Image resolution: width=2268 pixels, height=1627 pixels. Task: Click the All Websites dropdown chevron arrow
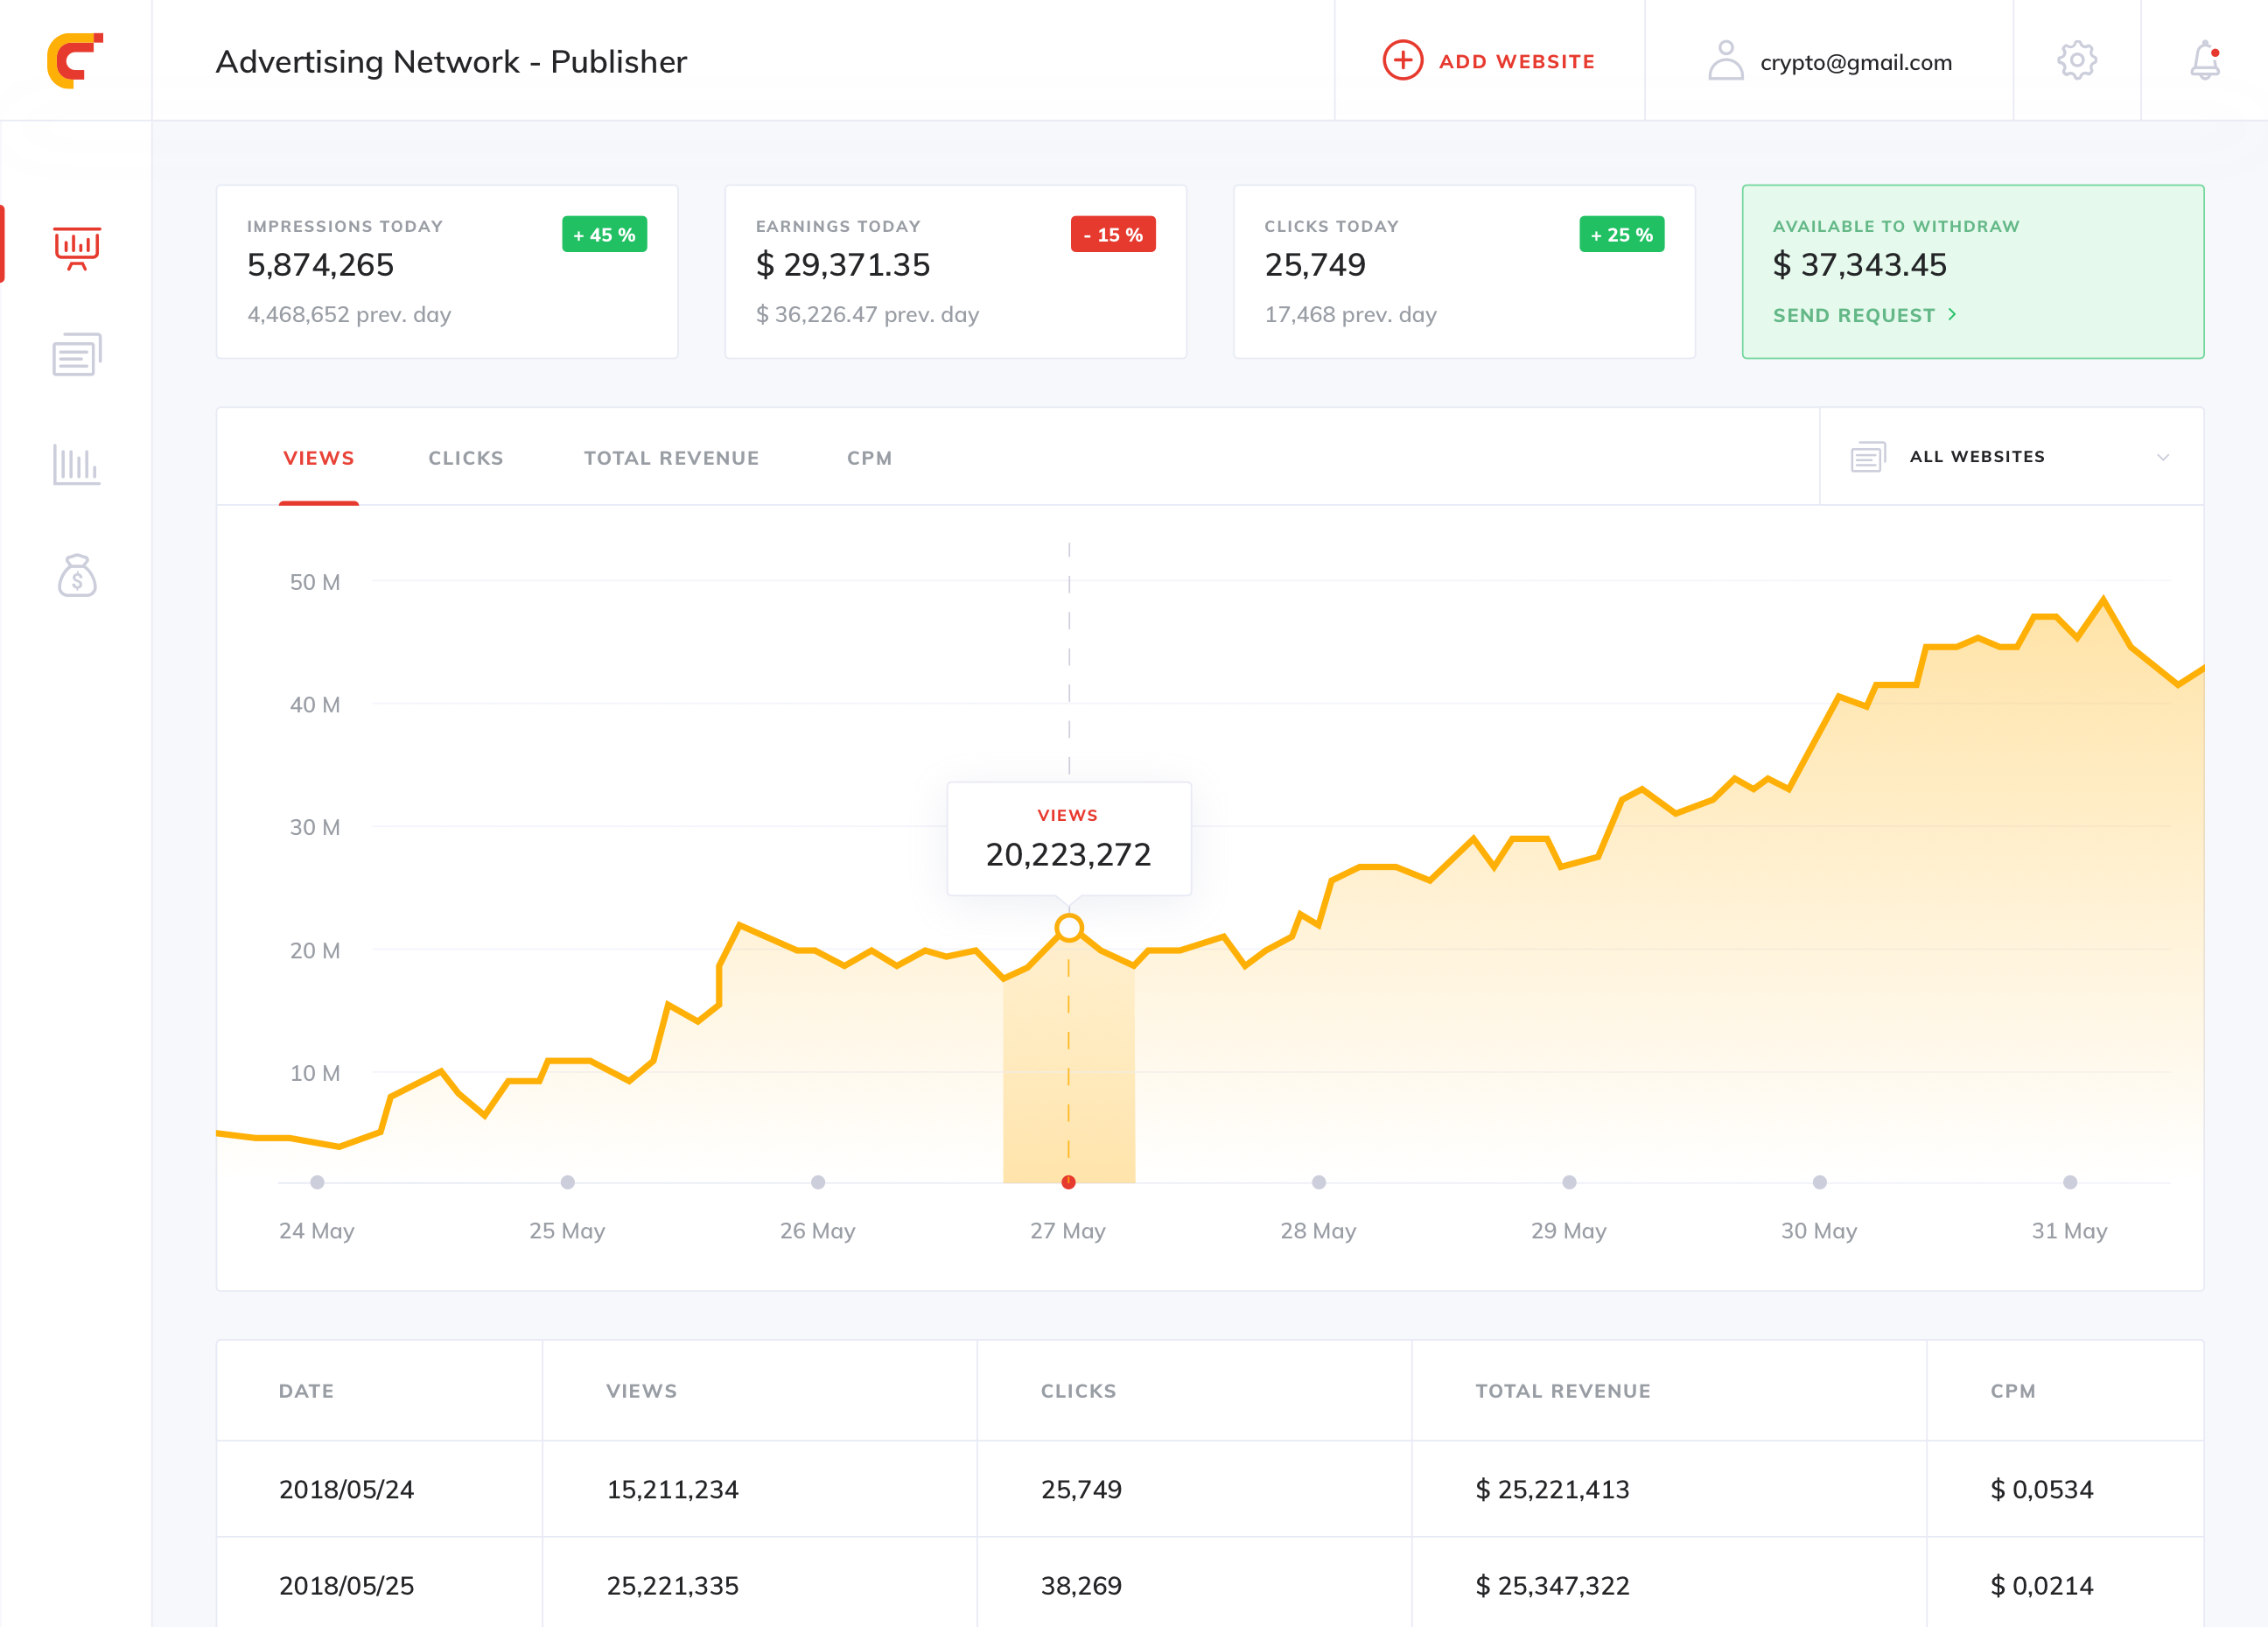[x=2162, y=457]
